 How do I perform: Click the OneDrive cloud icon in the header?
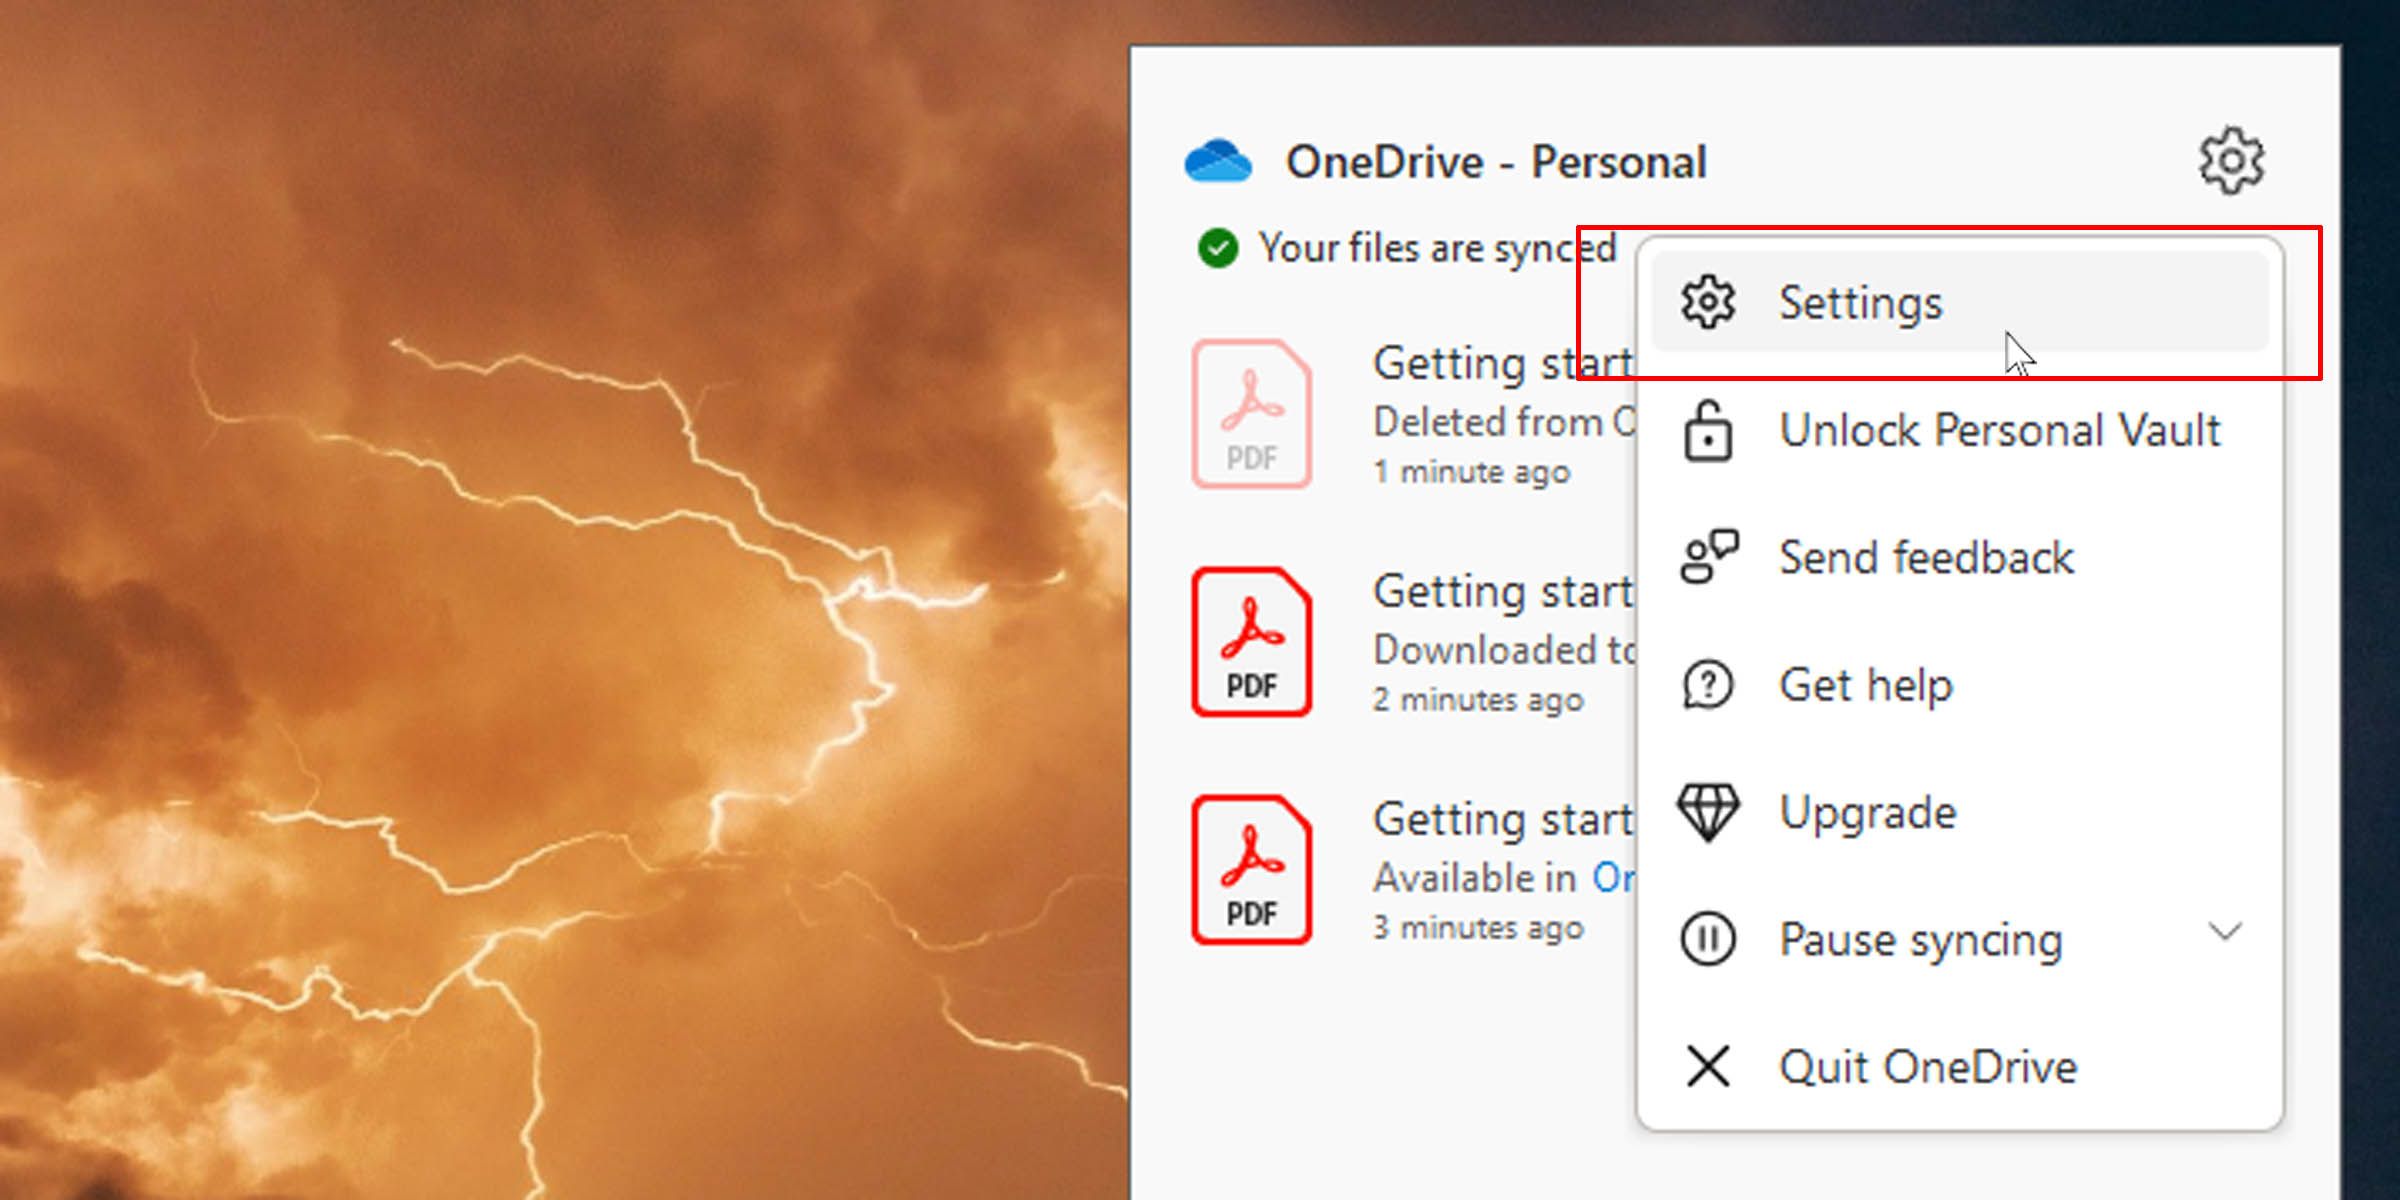click(1219, 160)
